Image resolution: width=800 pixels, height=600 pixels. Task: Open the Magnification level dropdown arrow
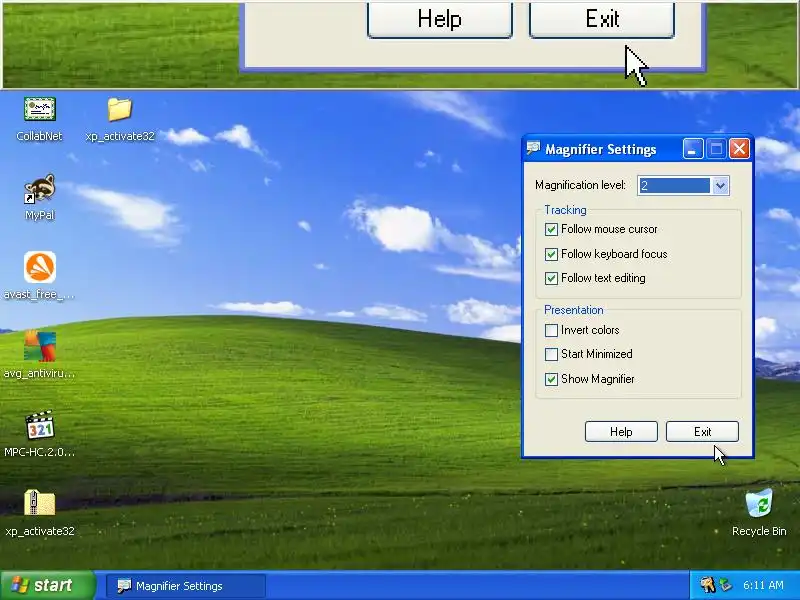click(720, 186)
